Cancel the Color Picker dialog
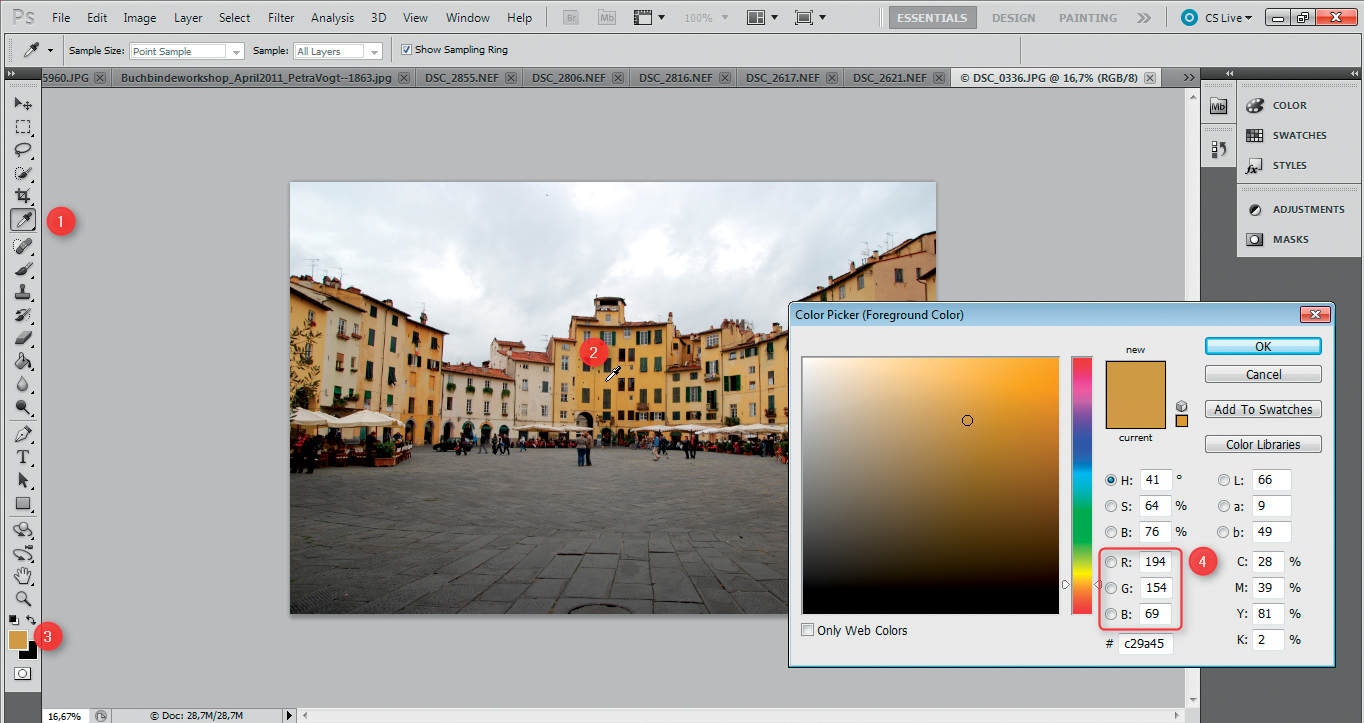The height and width of the screenshot is (723, 1364). 1263,374
